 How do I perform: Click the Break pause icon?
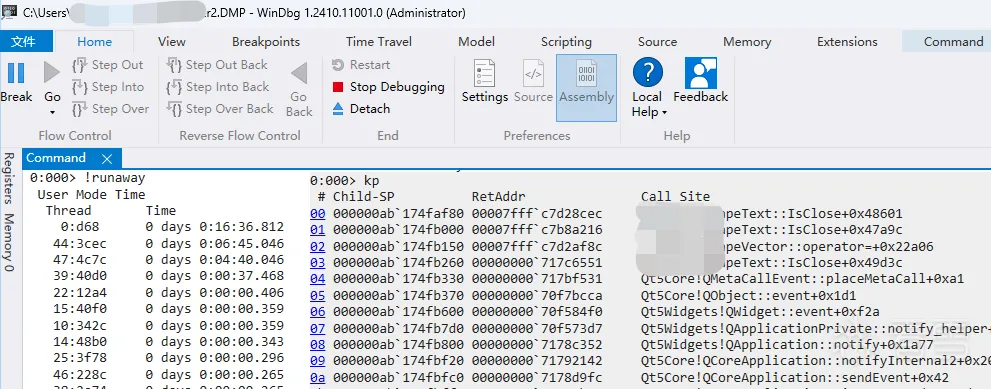(16, 73)
